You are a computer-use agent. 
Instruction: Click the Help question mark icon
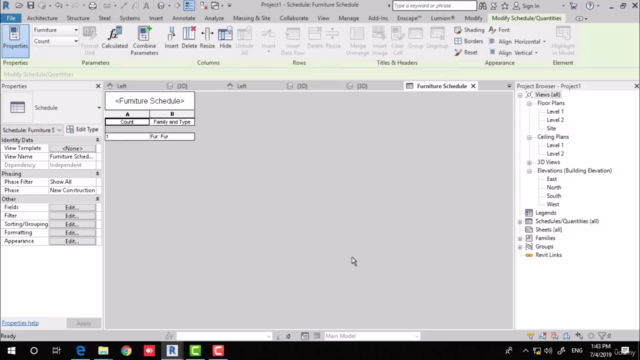tap(590, 6)
